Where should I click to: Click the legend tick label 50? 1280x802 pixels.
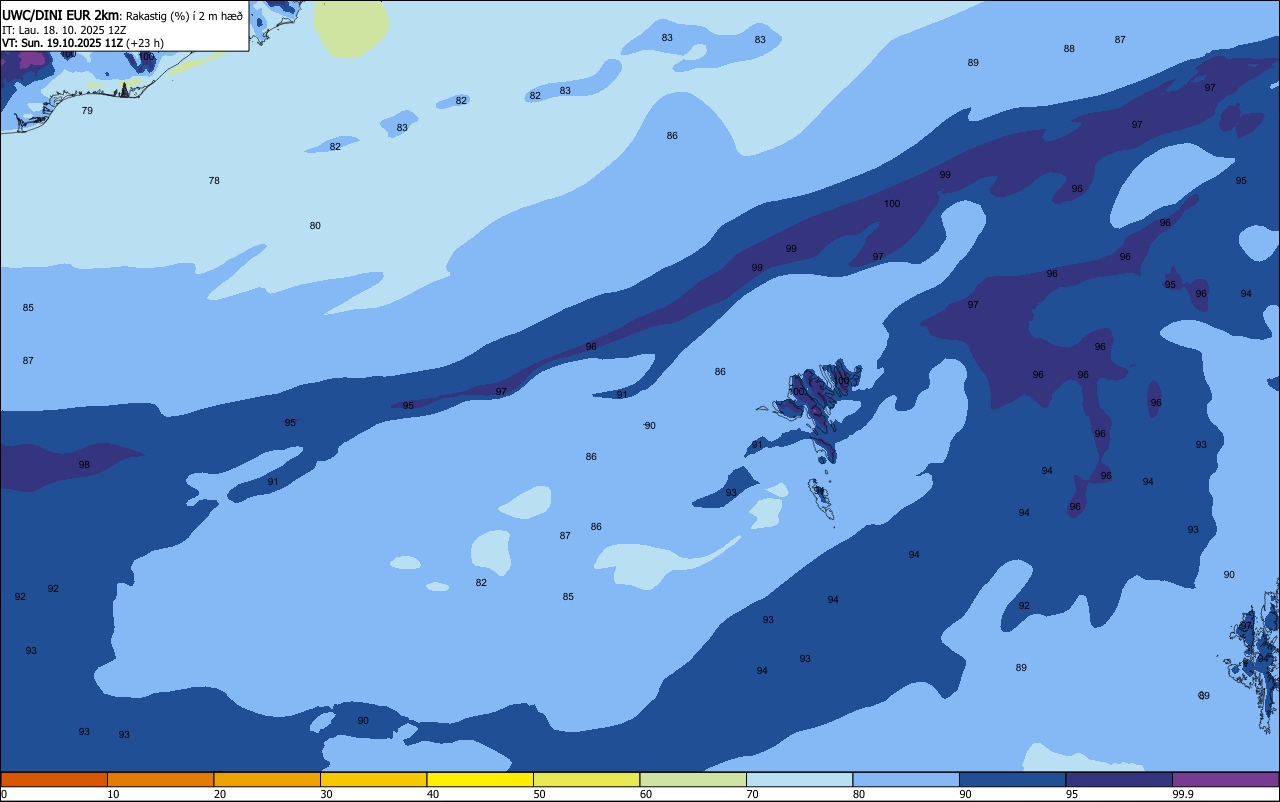(x=539, y=794)
